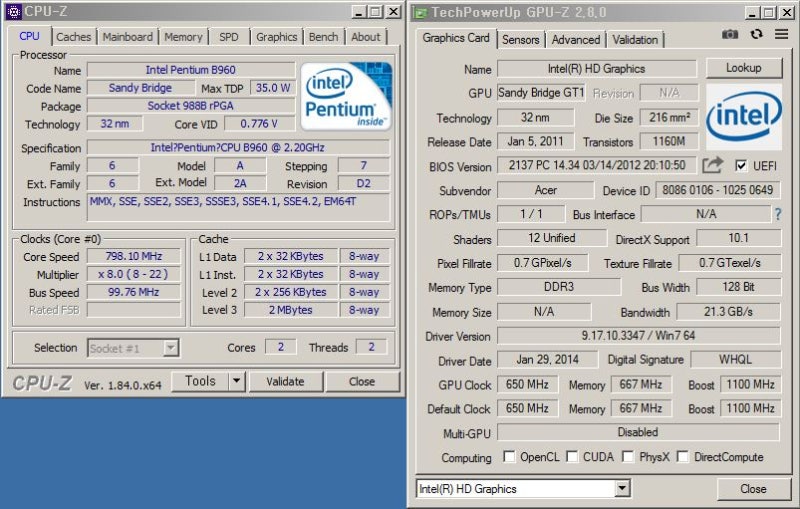The width and height of the screenshot is (800, 509).
Task: Click the Digital Signature value WHQL
Action: click(735, 360)
